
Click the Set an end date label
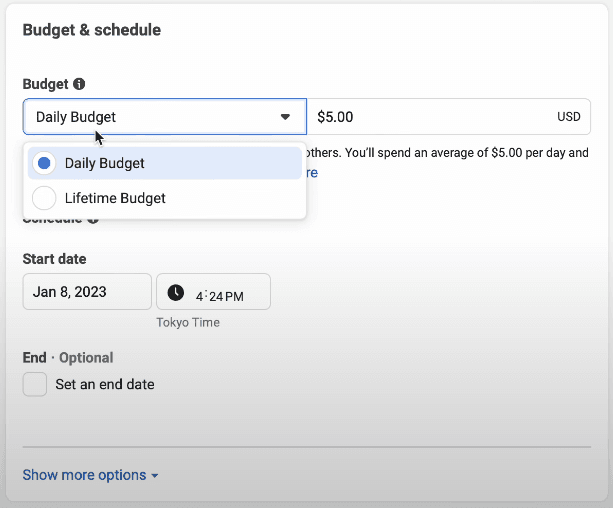105,384
